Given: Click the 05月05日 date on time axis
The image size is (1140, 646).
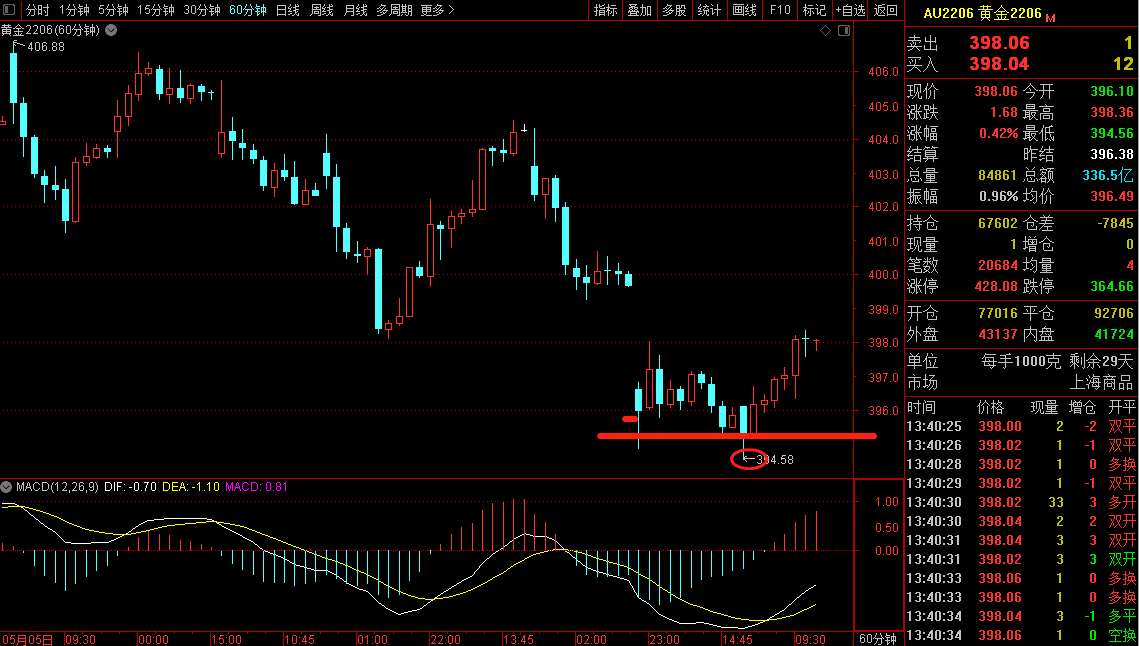Looking at the screenshot, I should (27, 639).
